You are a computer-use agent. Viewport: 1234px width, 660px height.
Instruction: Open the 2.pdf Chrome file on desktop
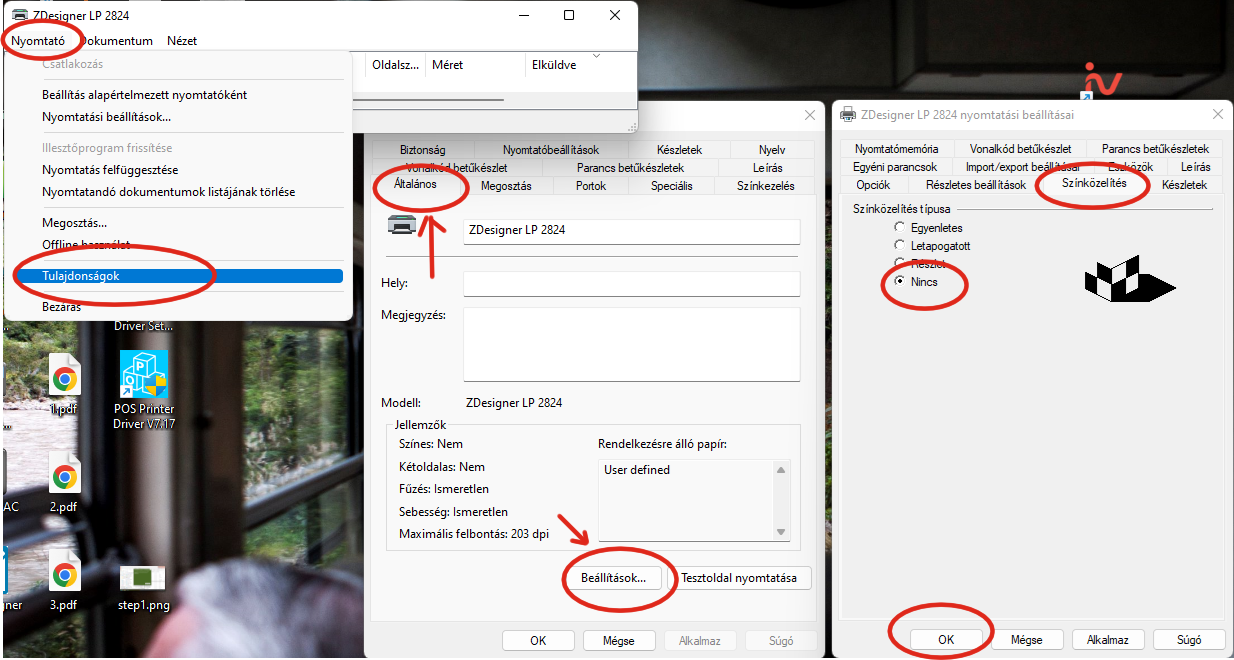pos(64,484)
